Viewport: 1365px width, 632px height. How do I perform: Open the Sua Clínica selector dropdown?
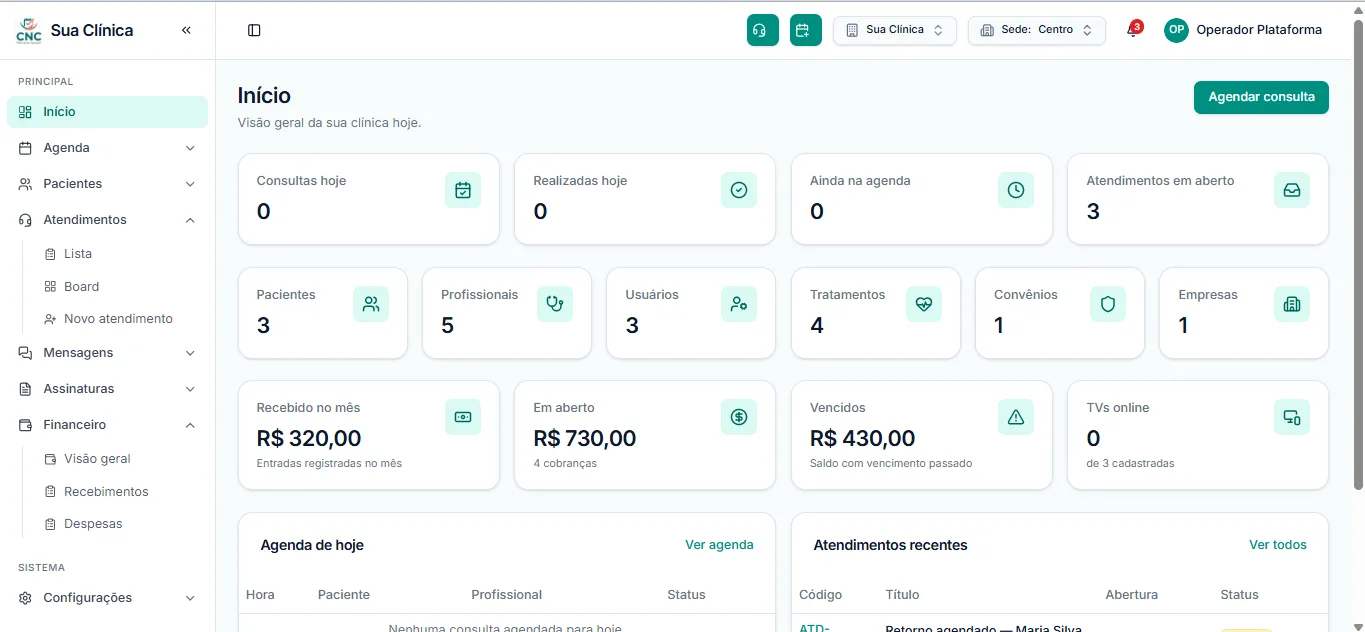[x=895, y=30]
